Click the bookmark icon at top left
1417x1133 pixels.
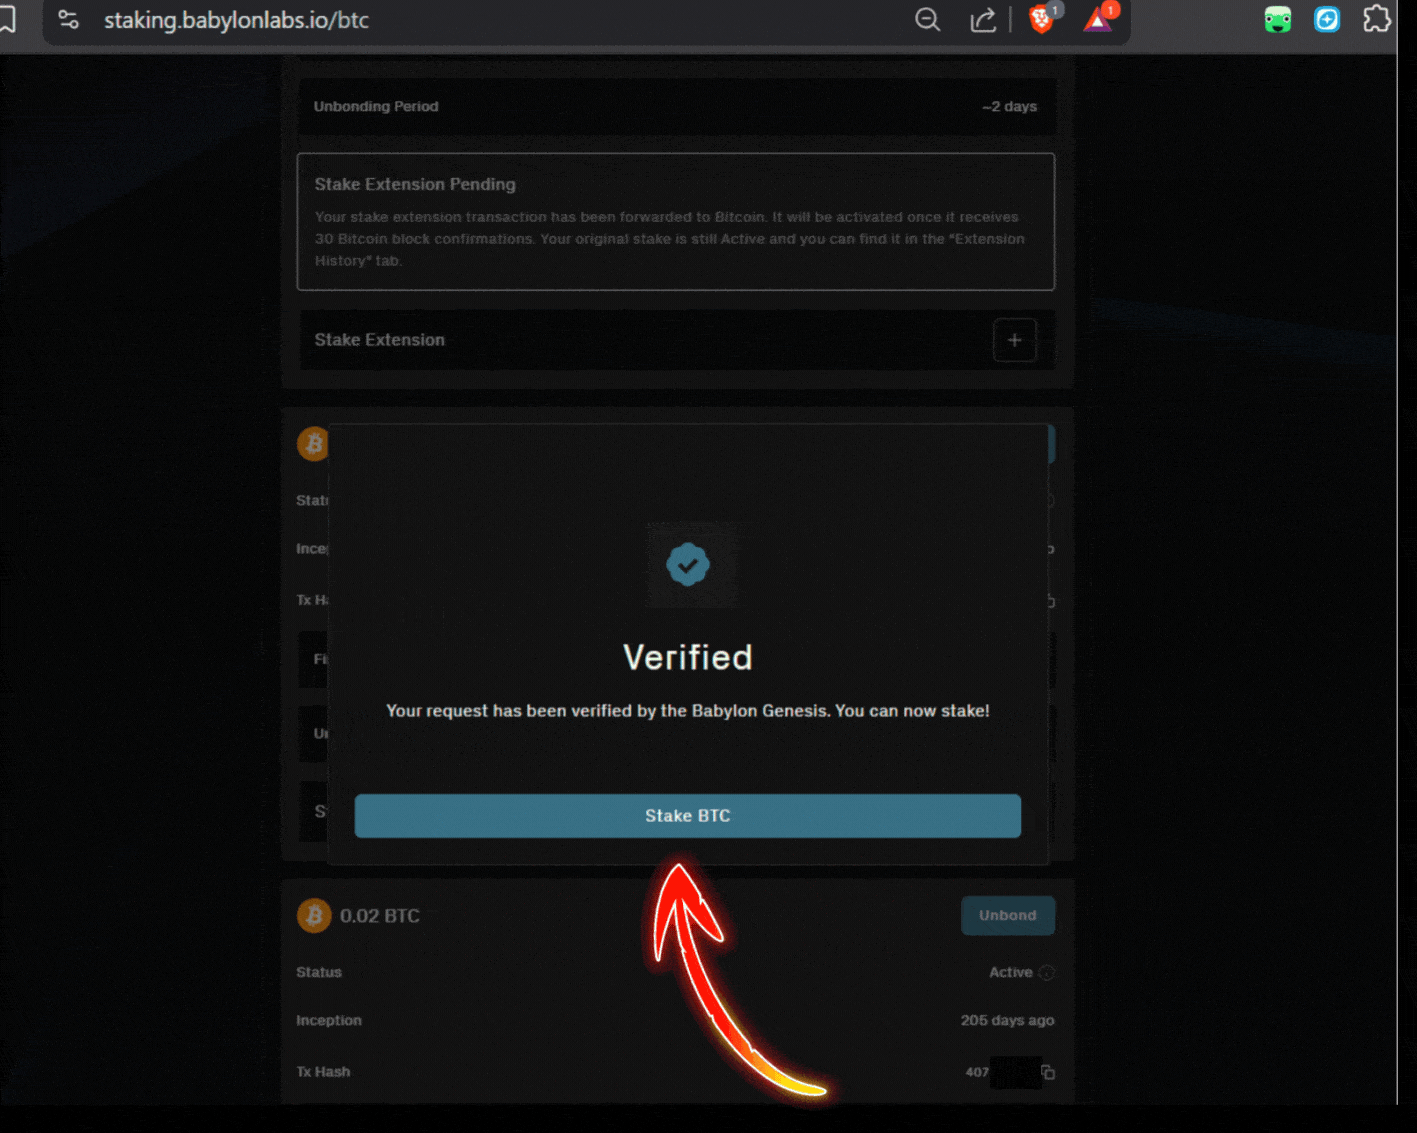click(8, 20)
